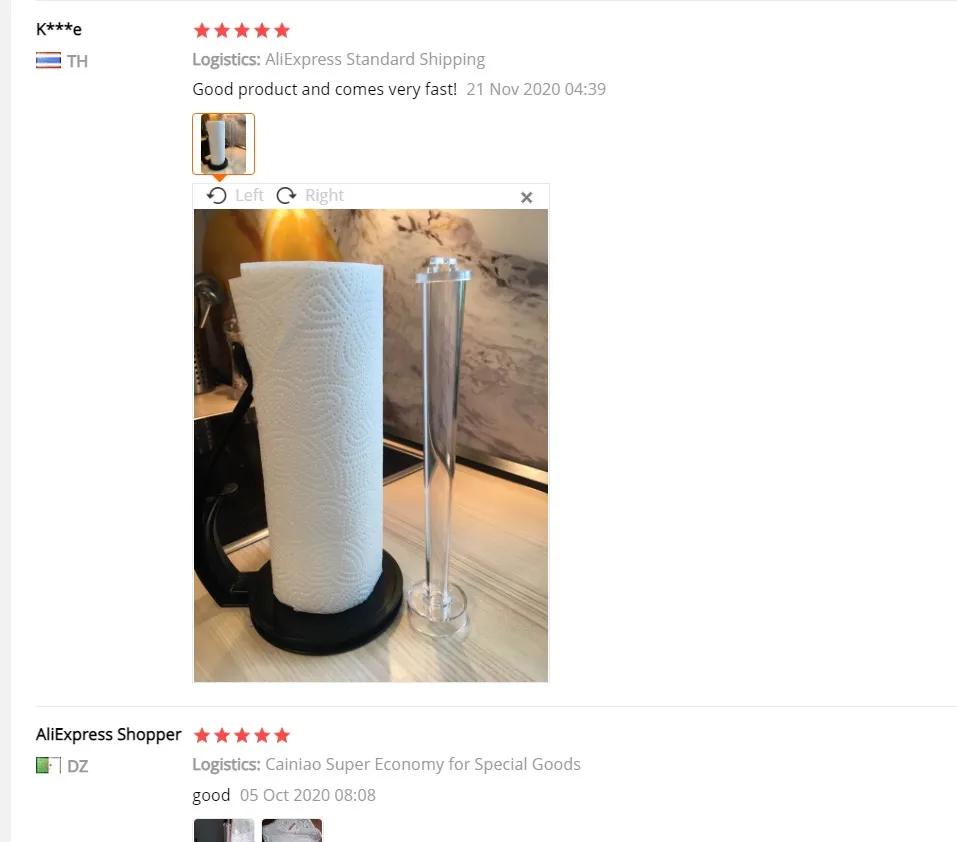Click the '21 Nov 2020 04:39' review date

[536, 89]
